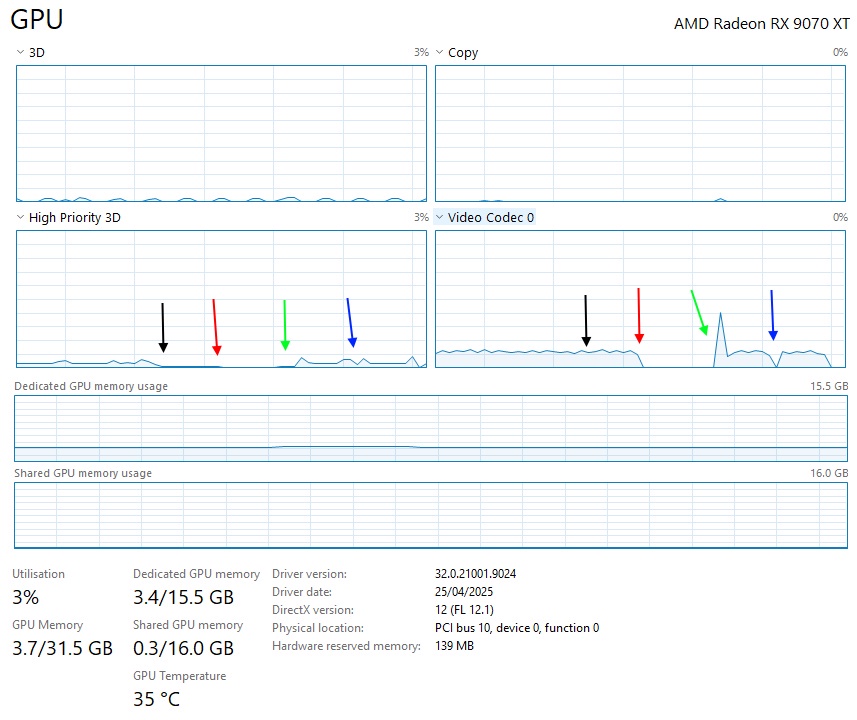This screenshot has width=857, height=720.
Task: Click the black arrow in Video Codec 0 graph
Action: click(586, 321)
